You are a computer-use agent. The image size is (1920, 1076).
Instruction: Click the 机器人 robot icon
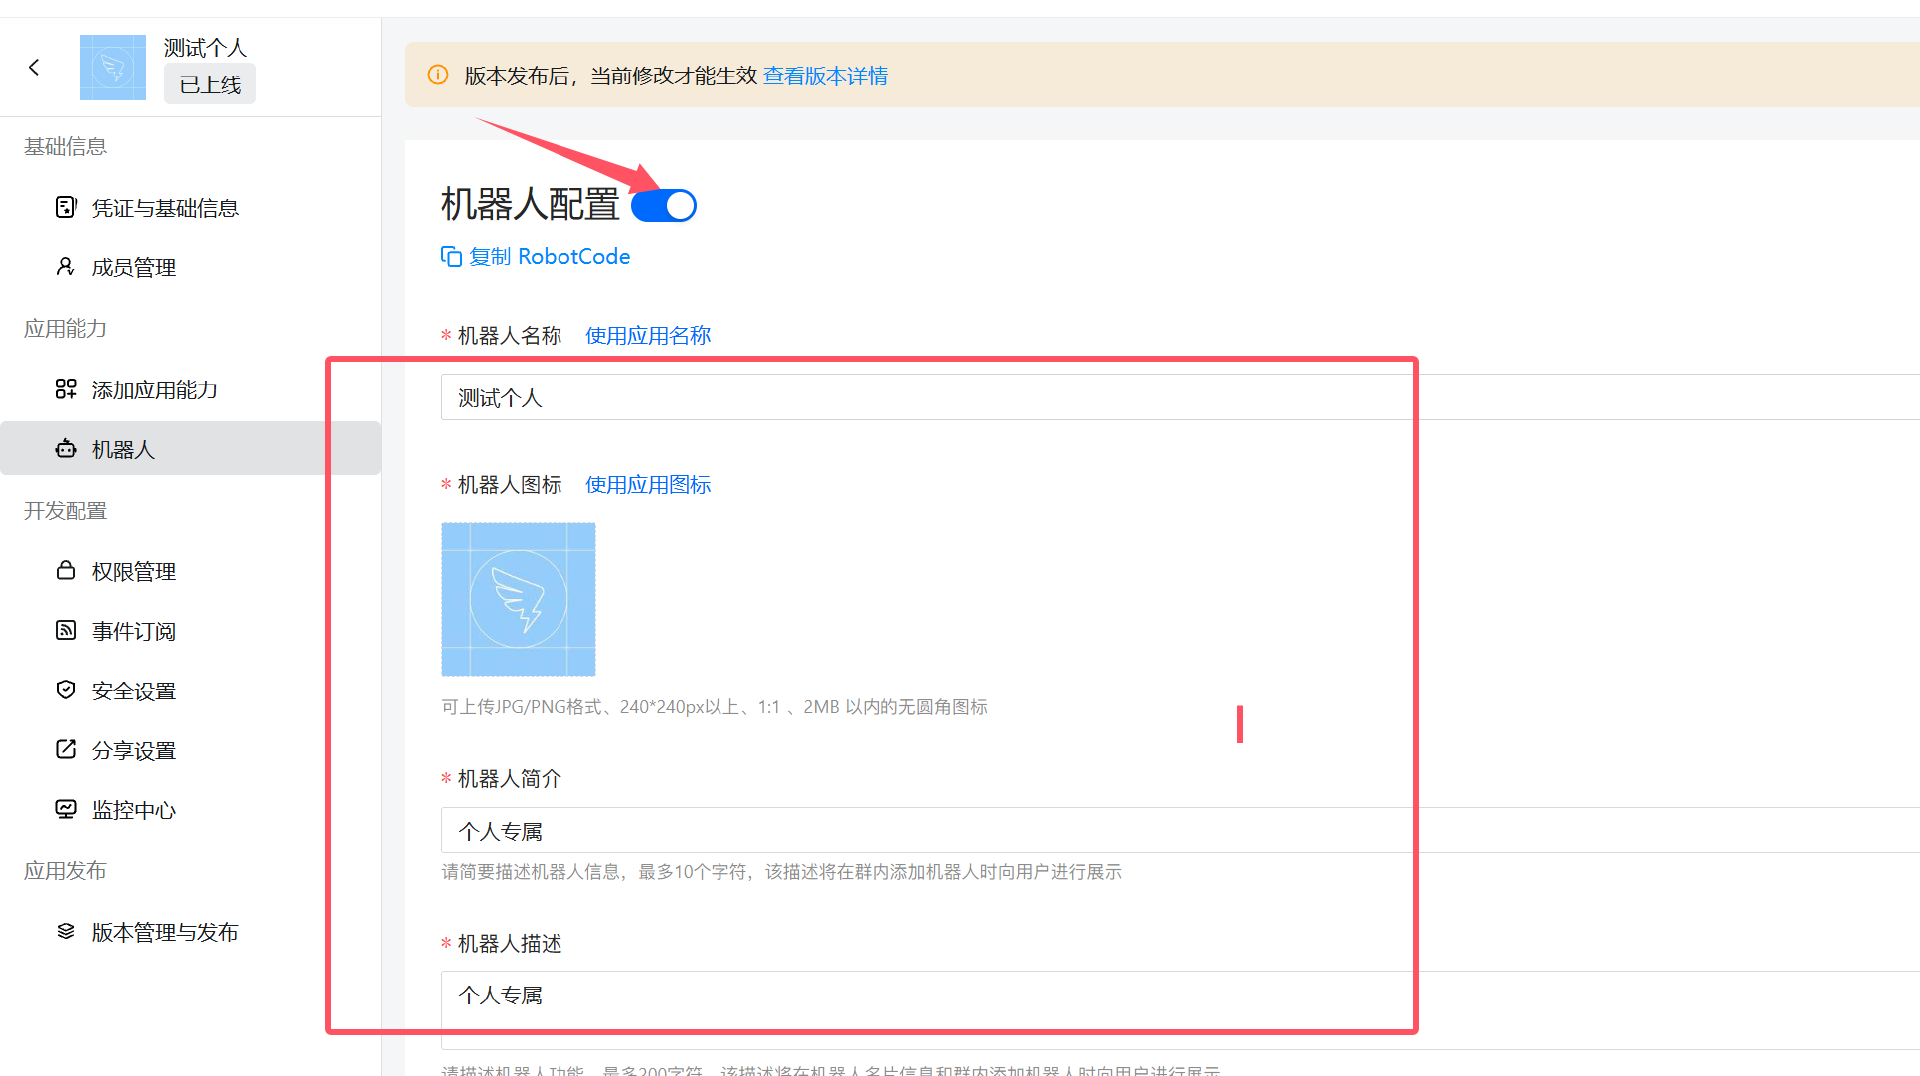tap(66, 448)
